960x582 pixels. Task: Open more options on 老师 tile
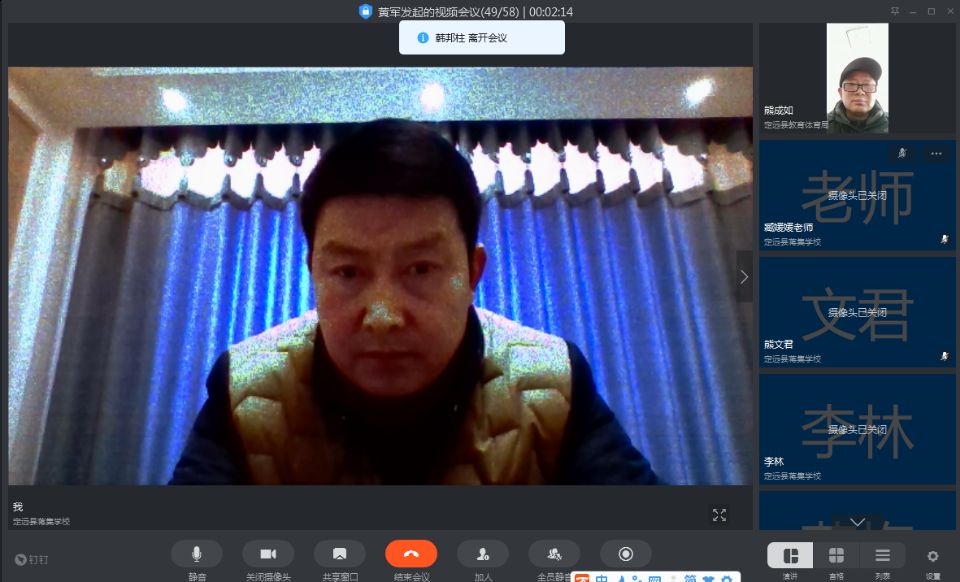pos(936,153)
